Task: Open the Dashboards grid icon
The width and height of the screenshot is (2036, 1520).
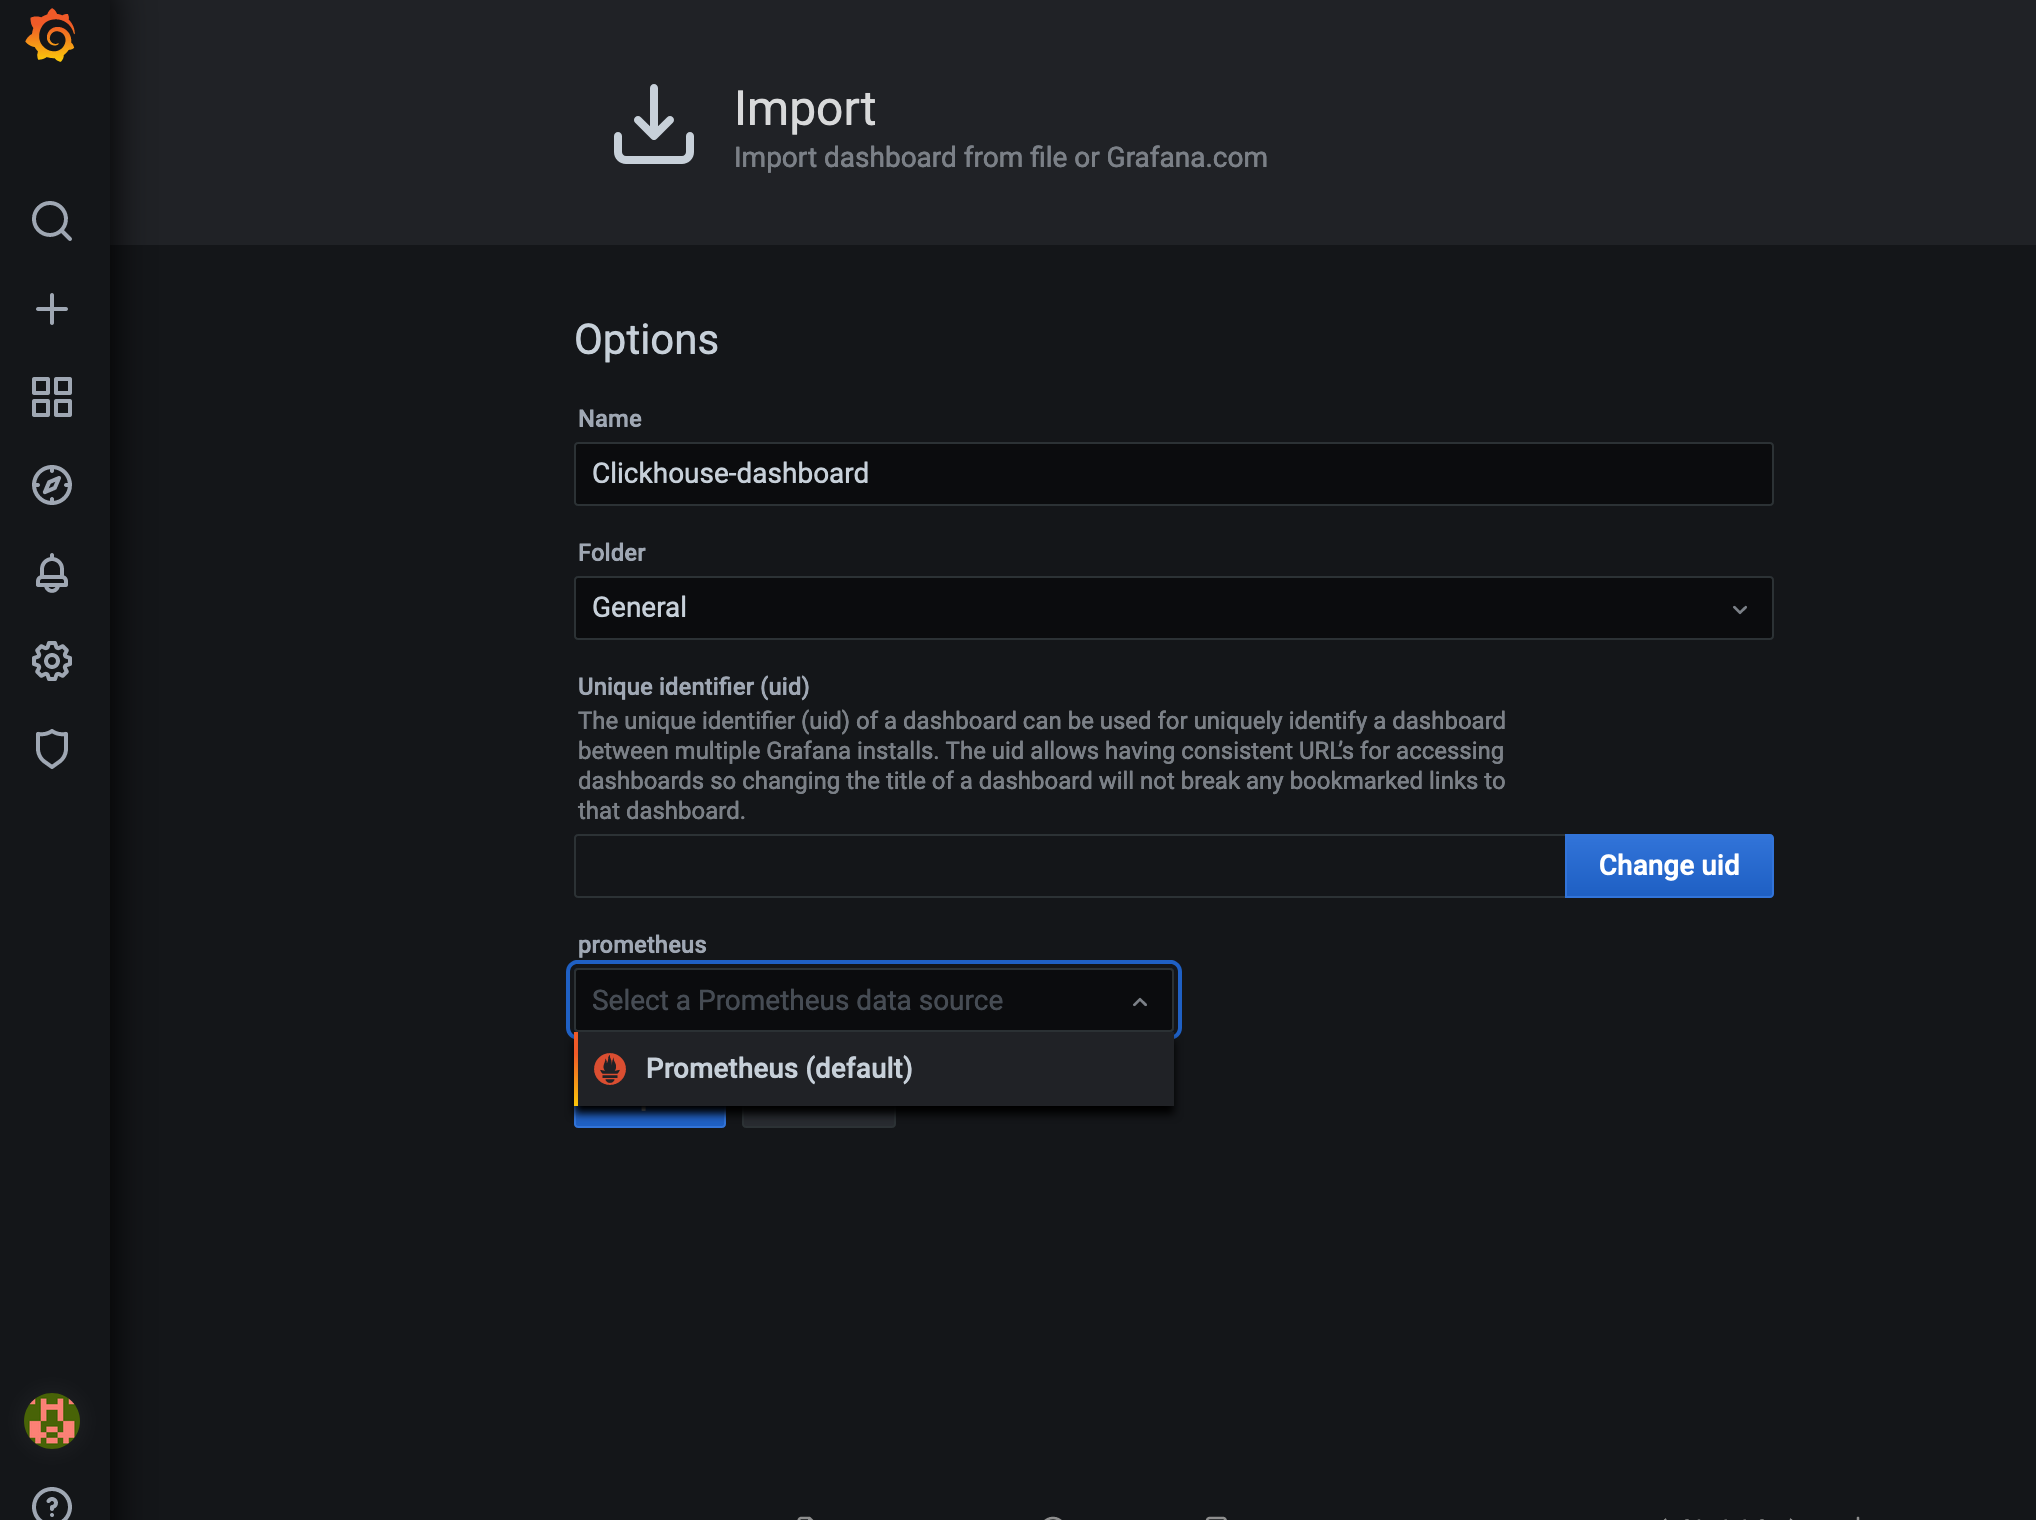Action: click(x=51, y=397)
